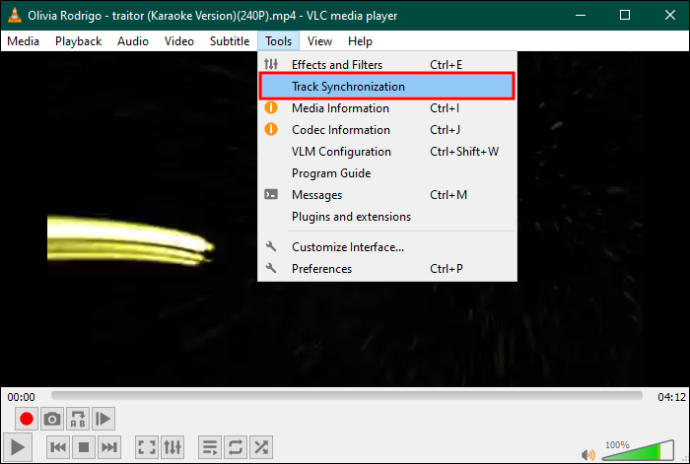Open the Audio menu
This screenshot has width=690, height=464.
(x=133, y=41)
